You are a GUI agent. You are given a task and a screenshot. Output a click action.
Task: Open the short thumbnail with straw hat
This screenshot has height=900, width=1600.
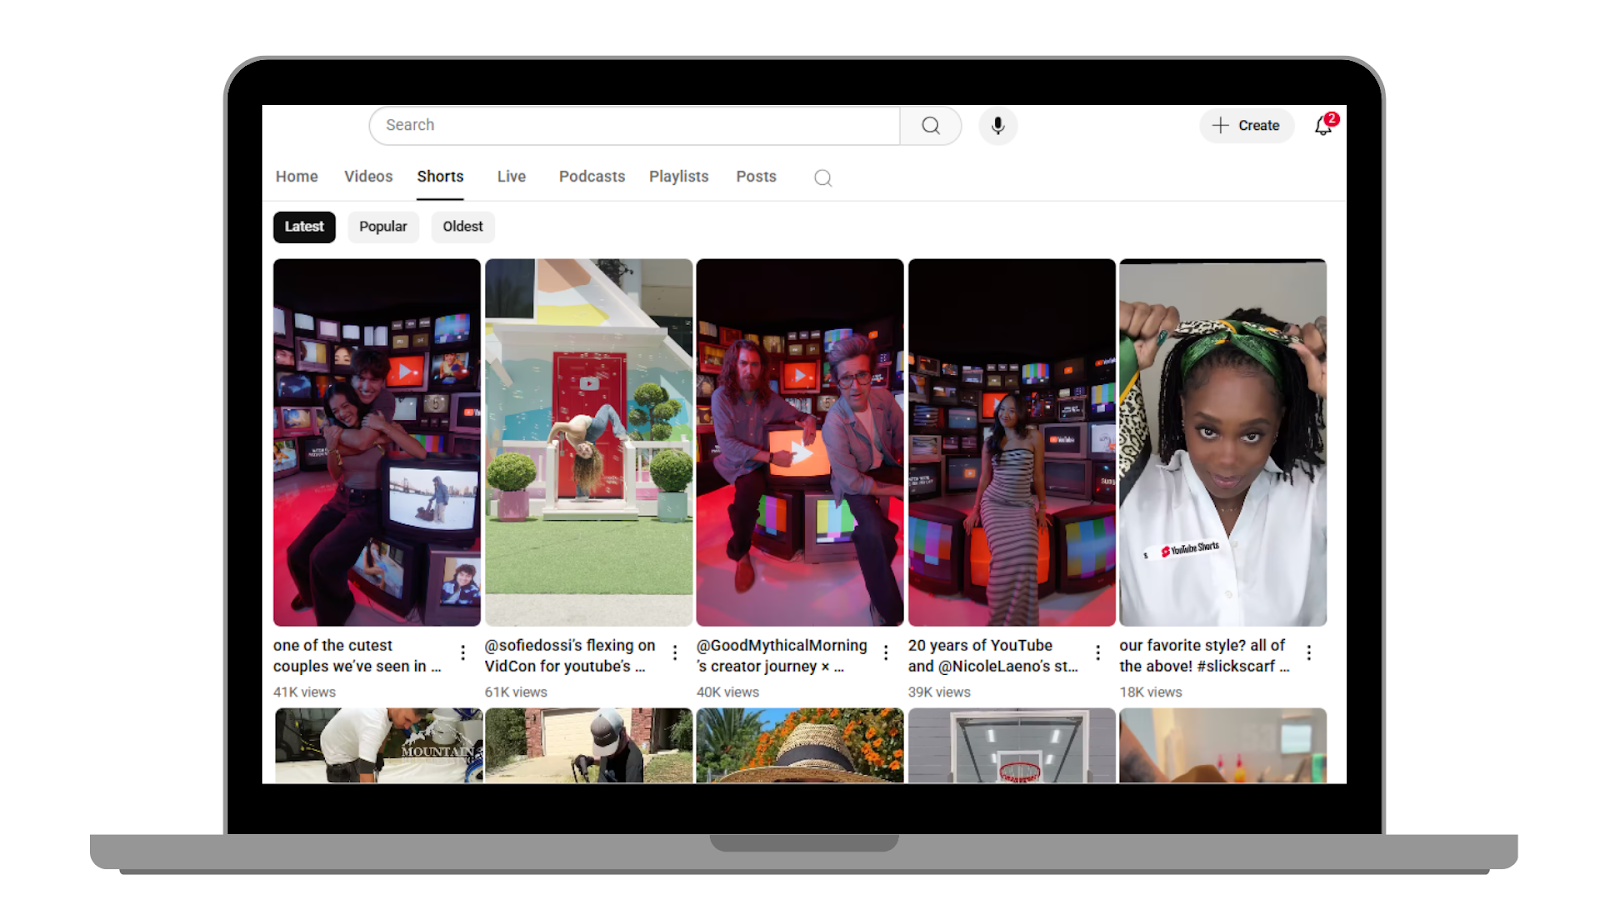point(800,746)
